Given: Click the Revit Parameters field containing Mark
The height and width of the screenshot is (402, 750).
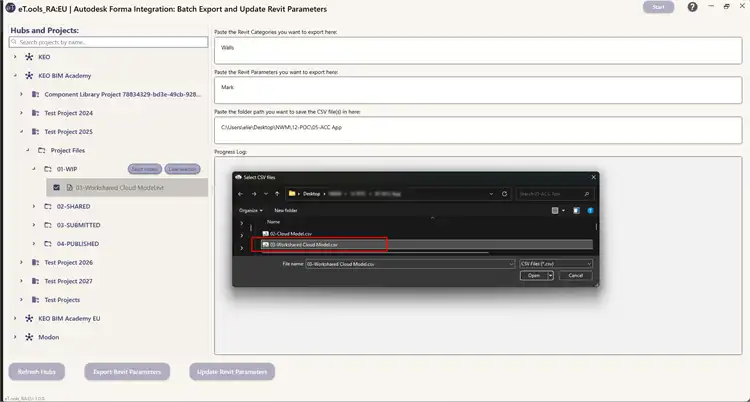Looking at the screenshot, I should (478, 90).
